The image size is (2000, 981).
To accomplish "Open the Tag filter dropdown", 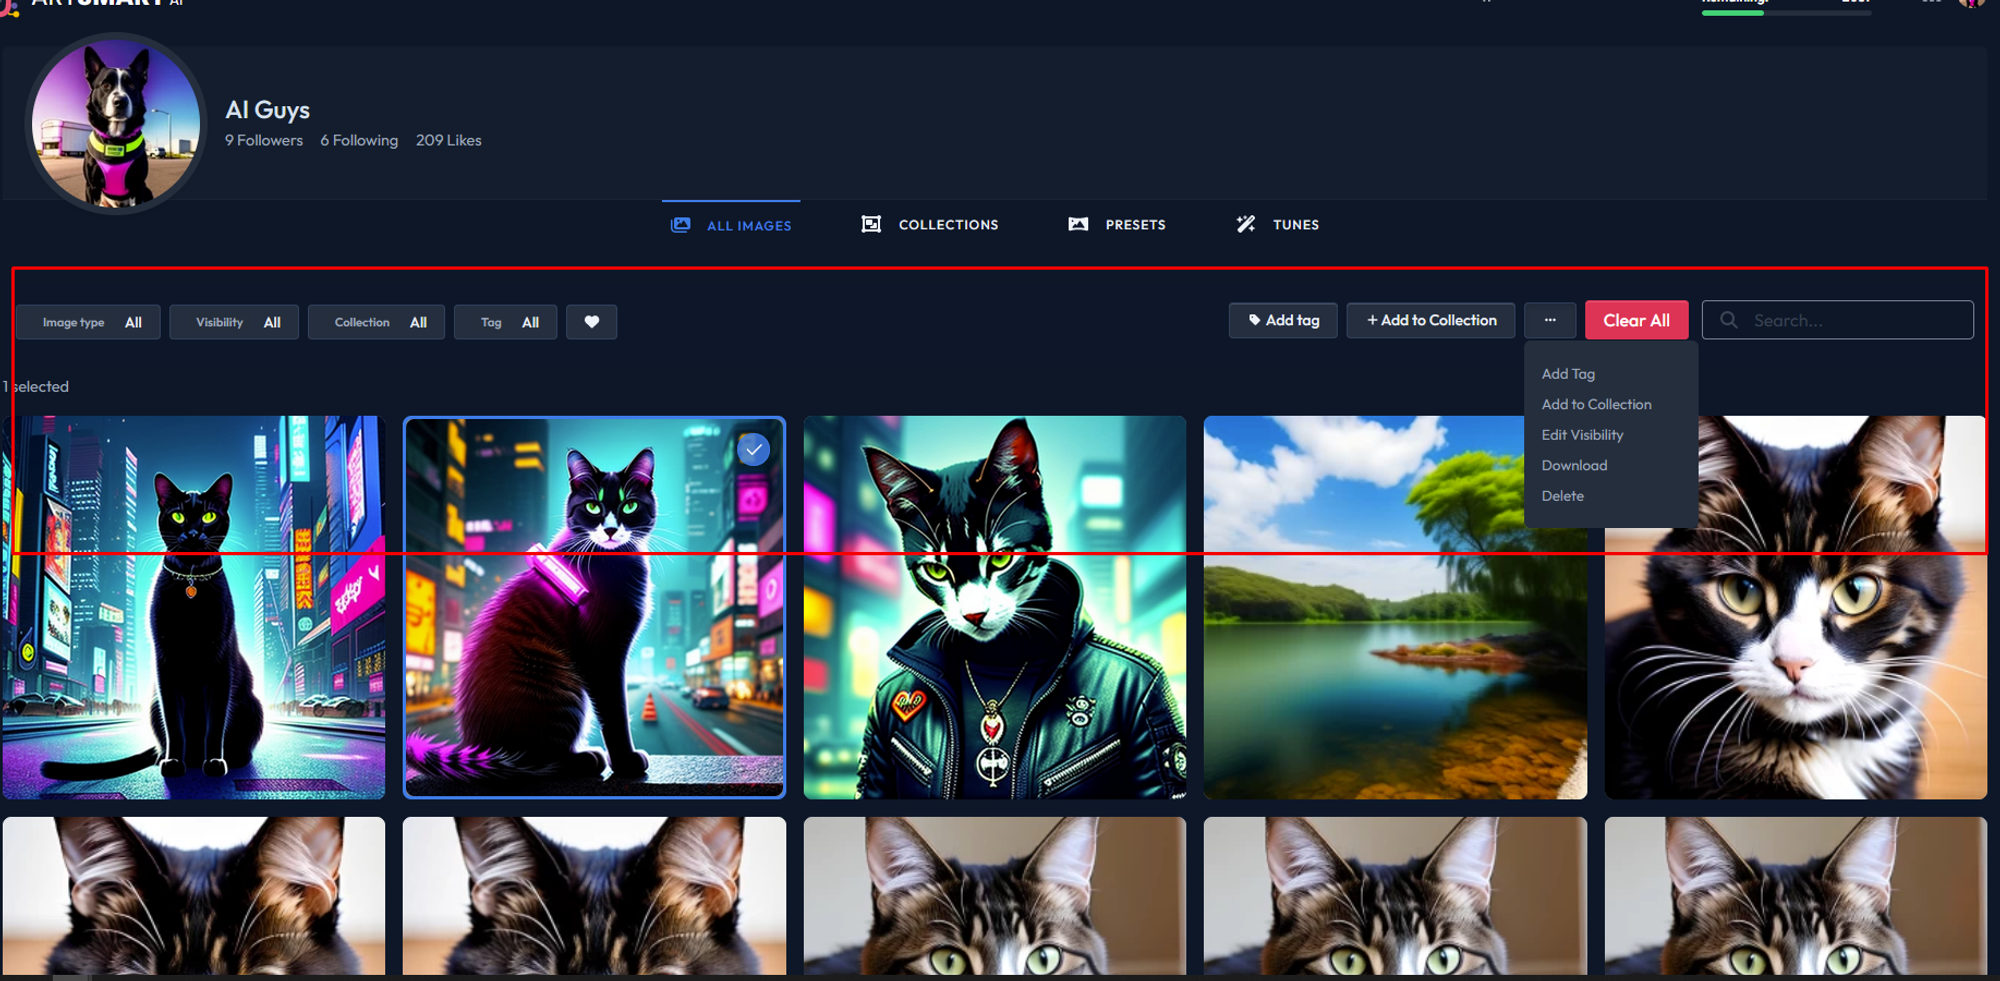I will [x=505, y=322].
